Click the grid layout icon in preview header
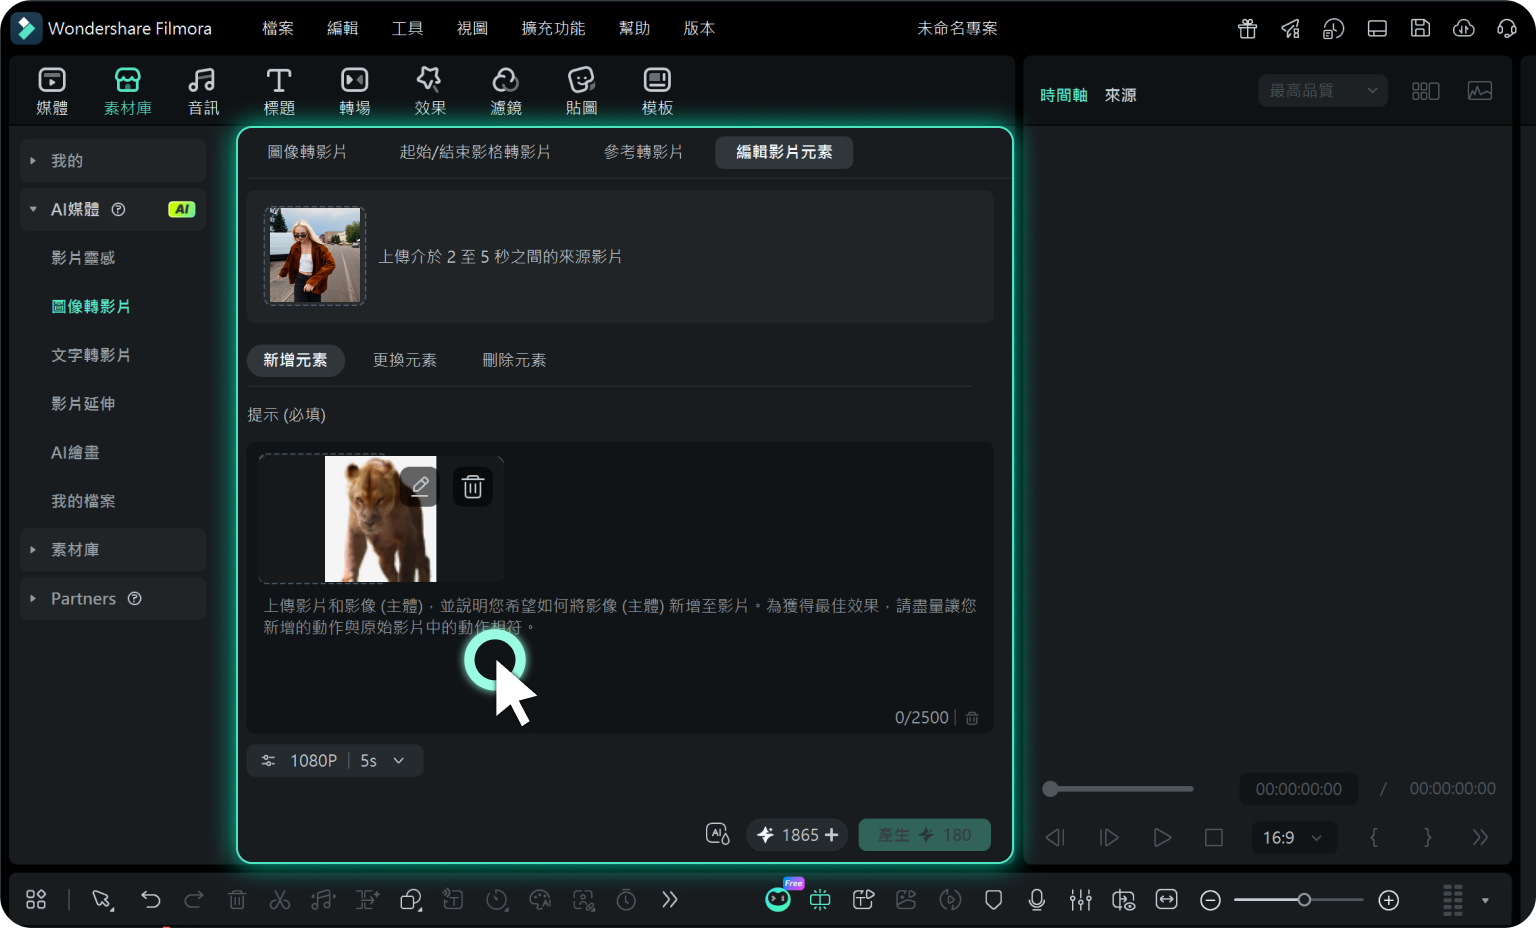Image resolution: width=1536 pixels, height=928 pixels. (x=1425, y=91)
